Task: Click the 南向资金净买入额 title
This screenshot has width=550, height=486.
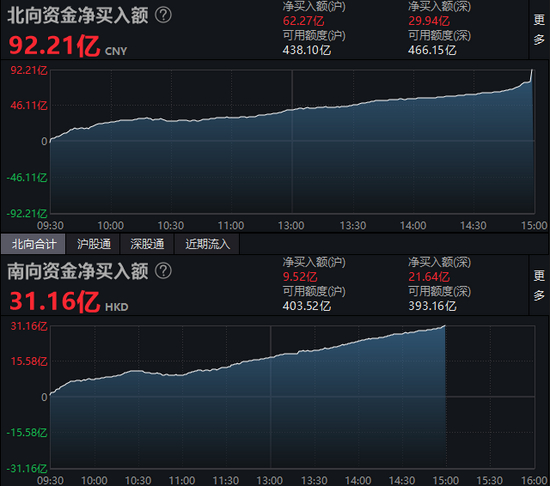Action: coord(78,271)
